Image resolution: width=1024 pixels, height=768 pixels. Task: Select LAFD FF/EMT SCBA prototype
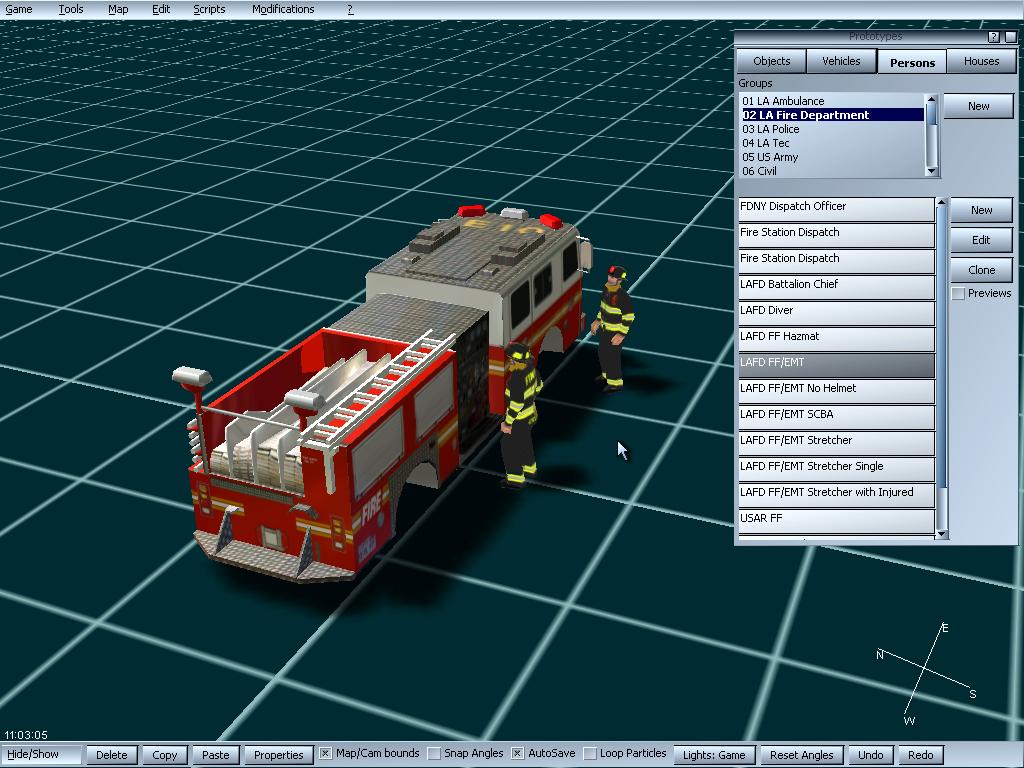tap(837, 417)
